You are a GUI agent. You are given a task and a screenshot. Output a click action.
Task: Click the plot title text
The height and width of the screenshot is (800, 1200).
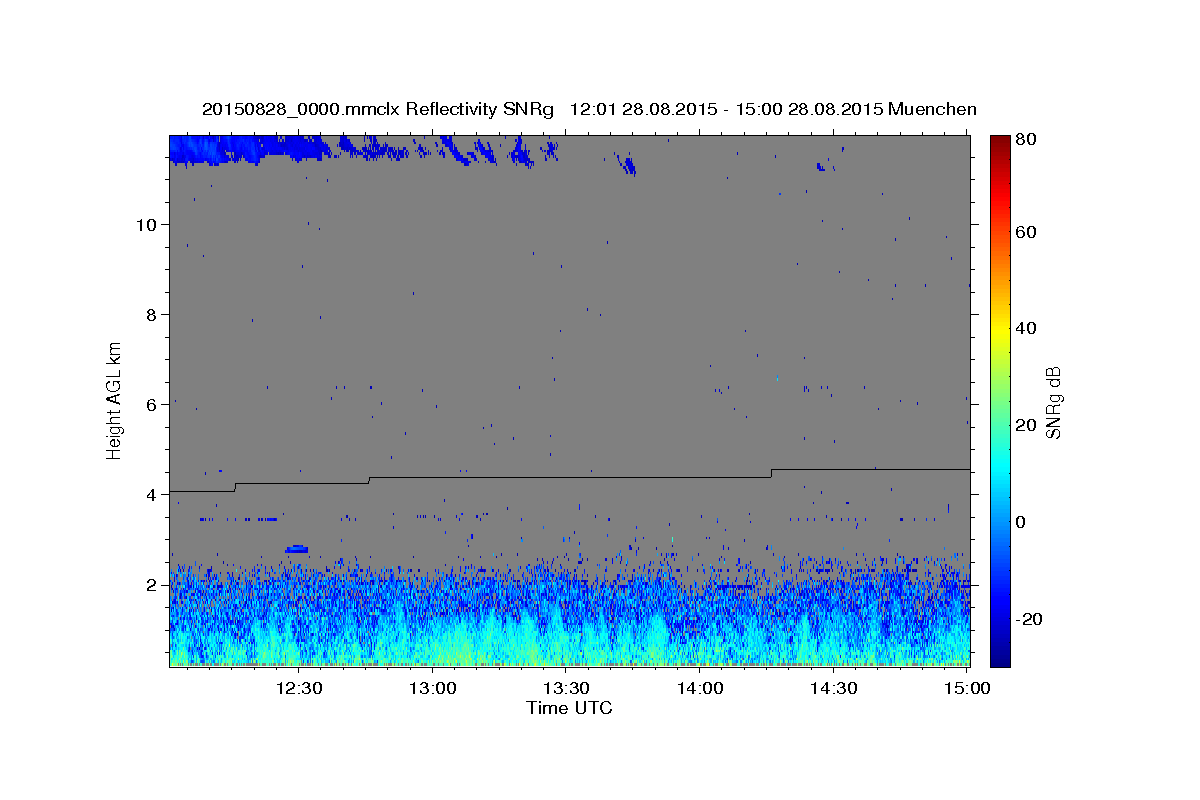[589, 109]
